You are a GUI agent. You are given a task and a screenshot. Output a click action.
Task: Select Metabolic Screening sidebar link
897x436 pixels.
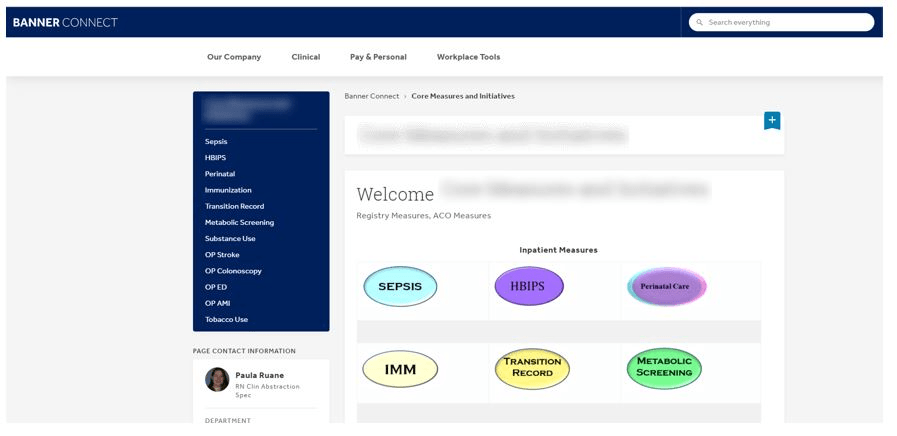tap(240, 222)
